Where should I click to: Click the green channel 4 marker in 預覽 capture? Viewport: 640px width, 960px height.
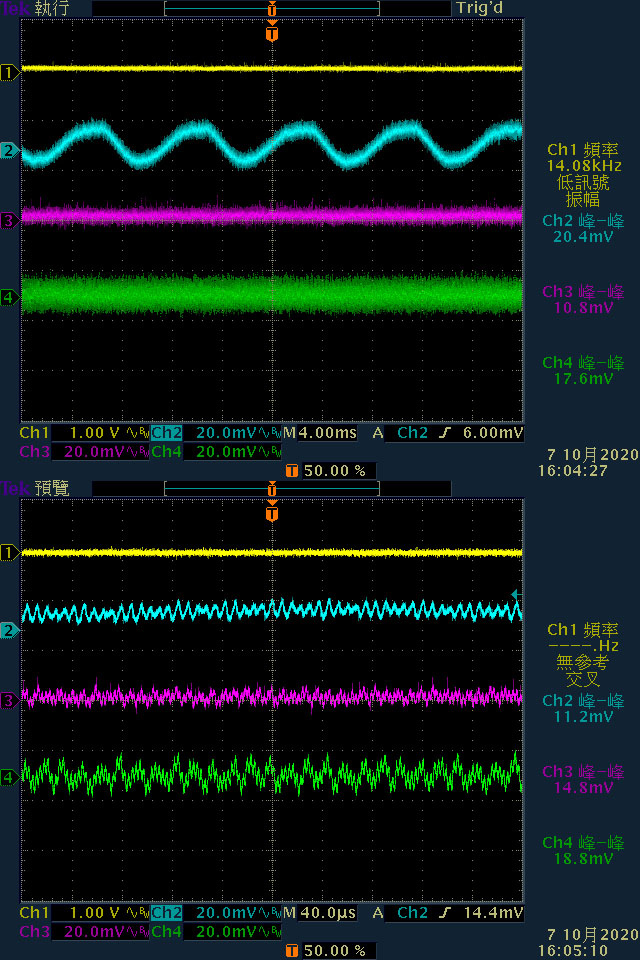(9, 777)
